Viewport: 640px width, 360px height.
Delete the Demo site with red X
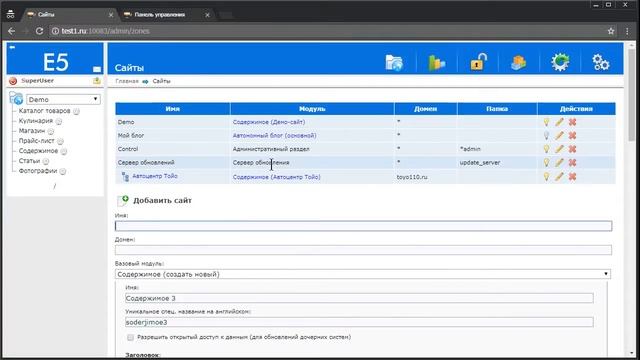(x=572, y=122)
